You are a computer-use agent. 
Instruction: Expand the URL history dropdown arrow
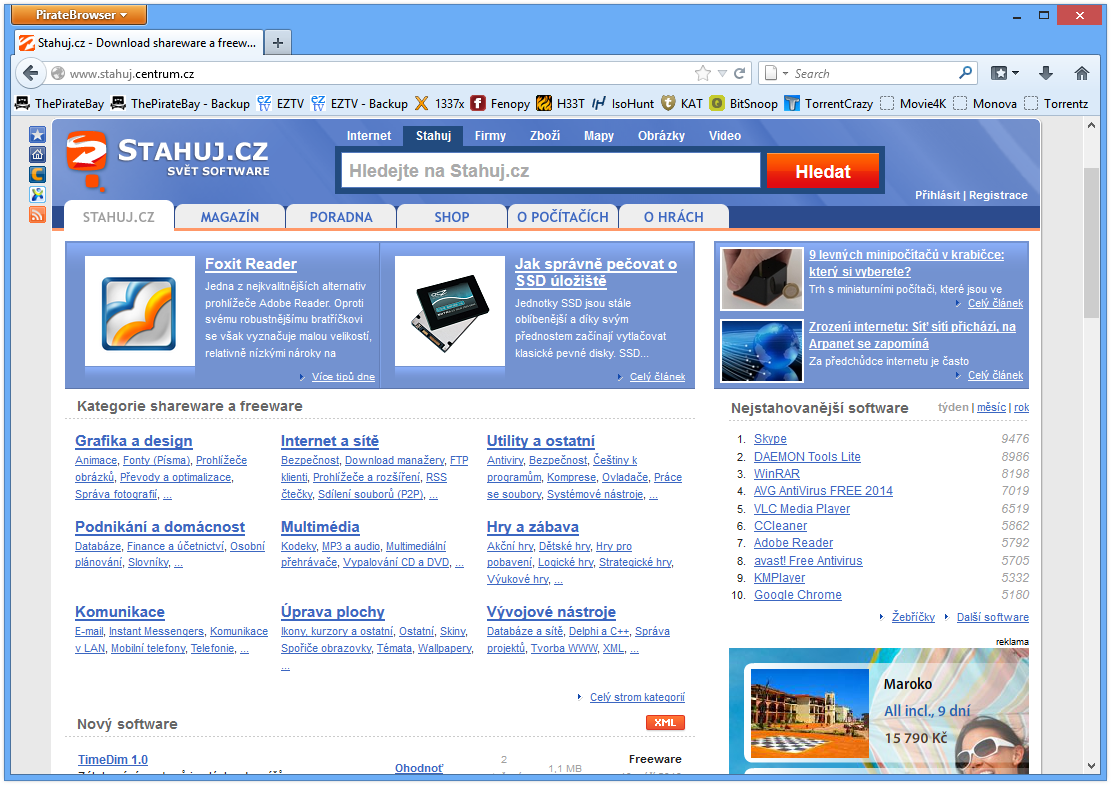722,73
